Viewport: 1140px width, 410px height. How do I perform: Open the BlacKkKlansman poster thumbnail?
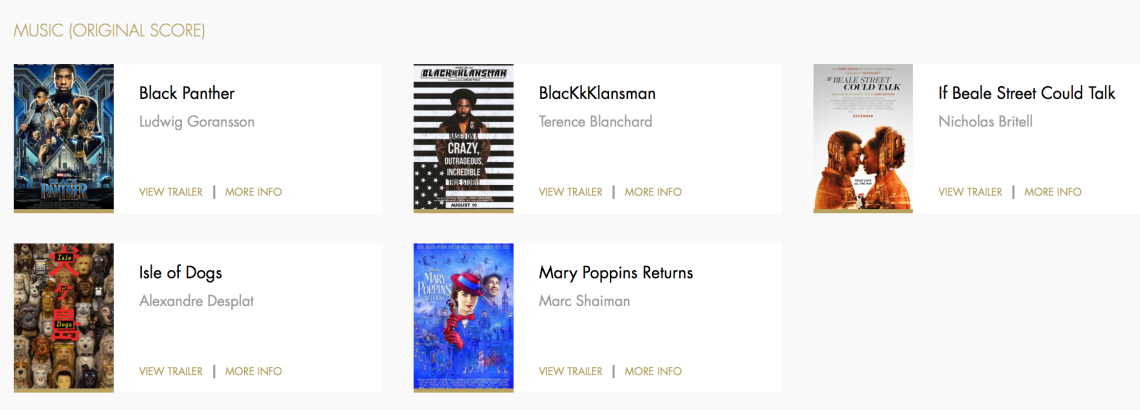point(464,138)
